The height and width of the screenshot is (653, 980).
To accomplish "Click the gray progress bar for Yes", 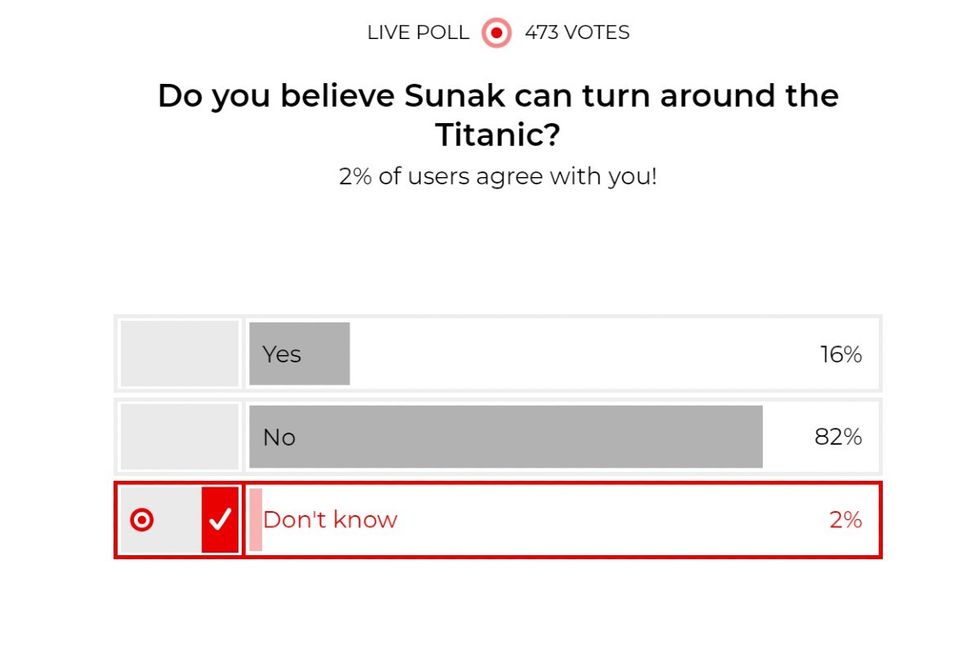I will pyautogui.click(x=298, y=353).
